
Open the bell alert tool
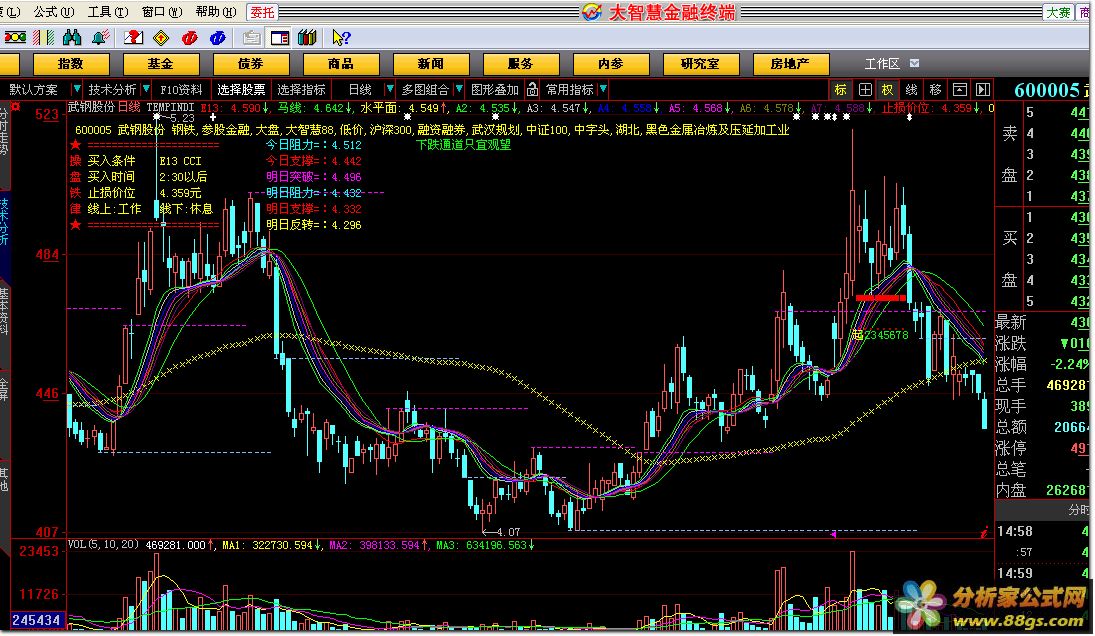point(101,37)
